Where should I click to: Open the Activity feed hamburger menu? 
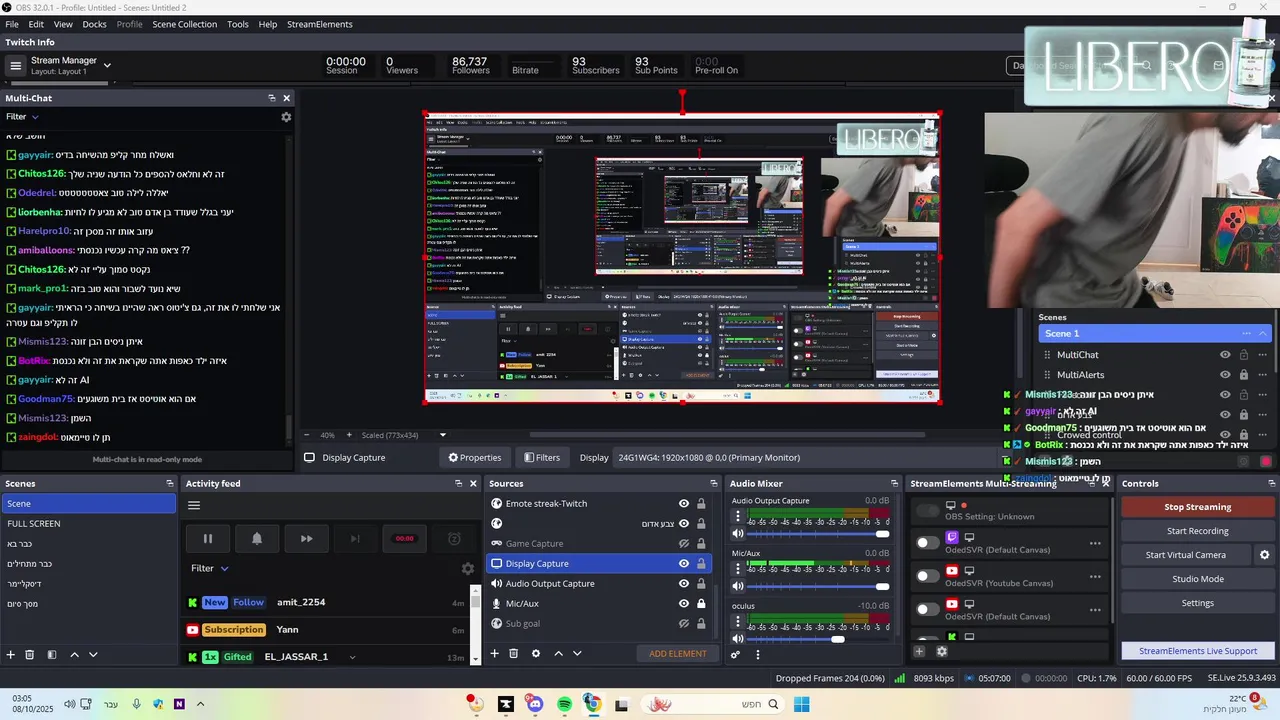tap(194, 505)
